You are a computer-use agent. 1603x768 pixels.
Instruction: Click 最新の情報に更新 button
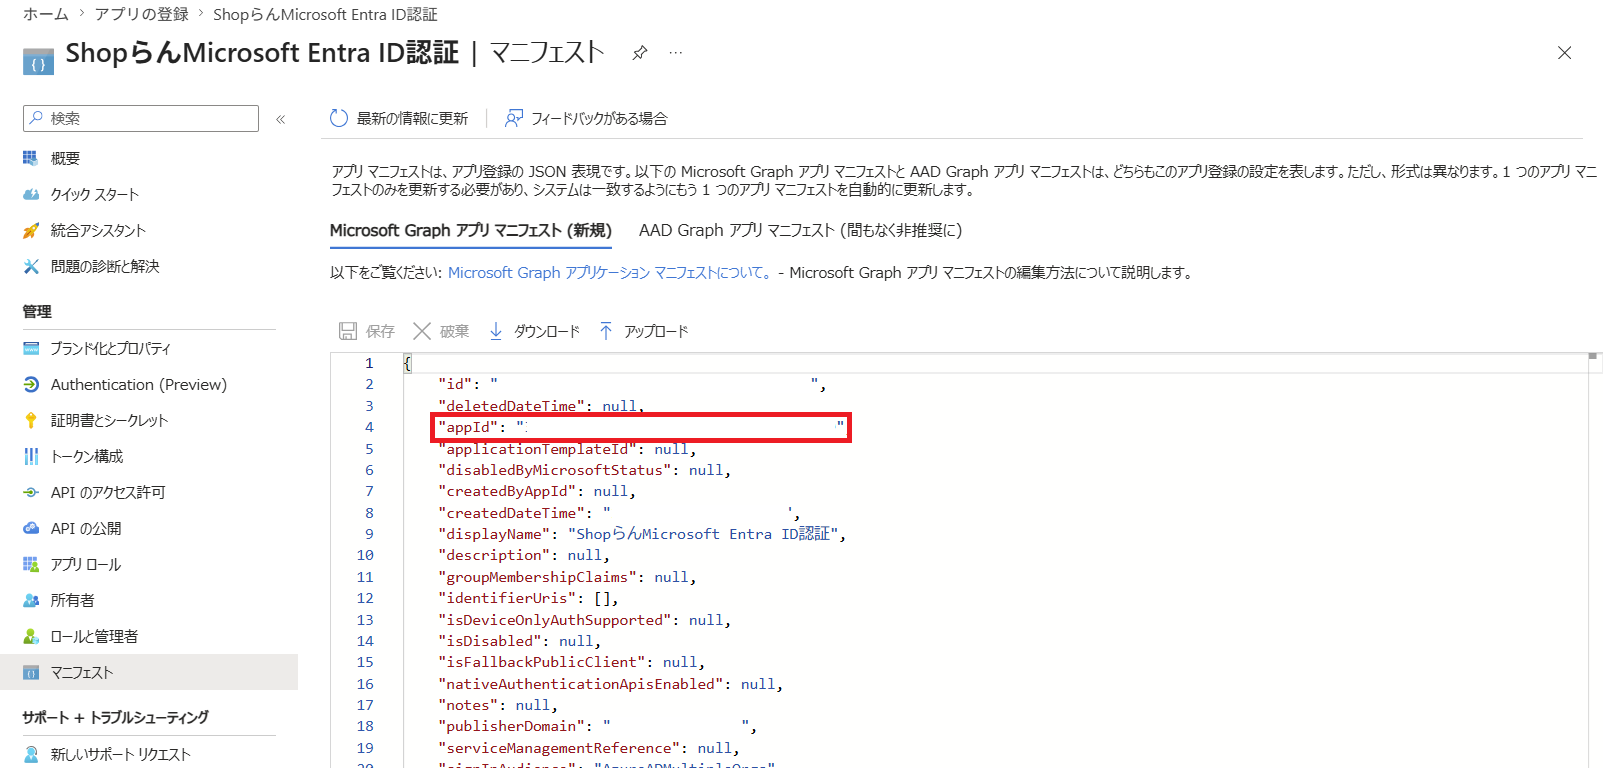pos(399,118)
